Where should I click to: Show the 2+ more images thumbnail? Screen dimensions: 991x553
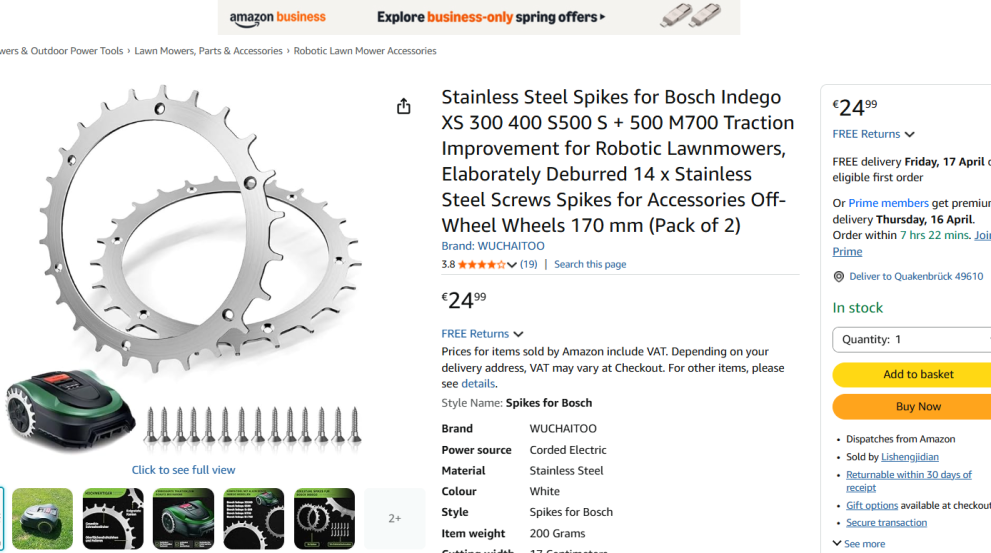tap(394, 518)
